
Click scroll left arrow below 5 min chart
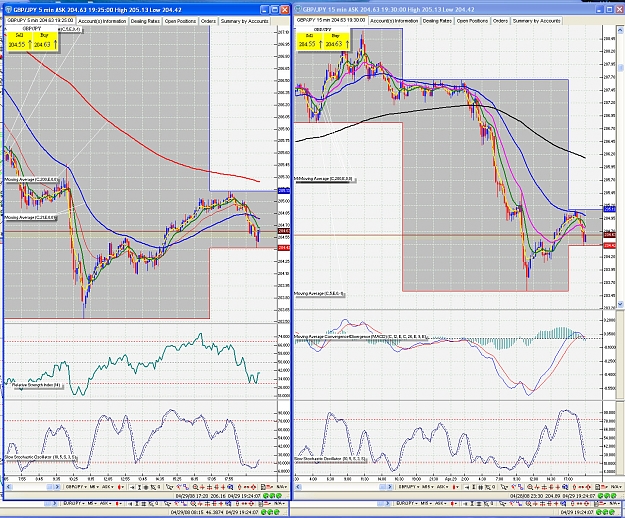click(x=9, y=487)
